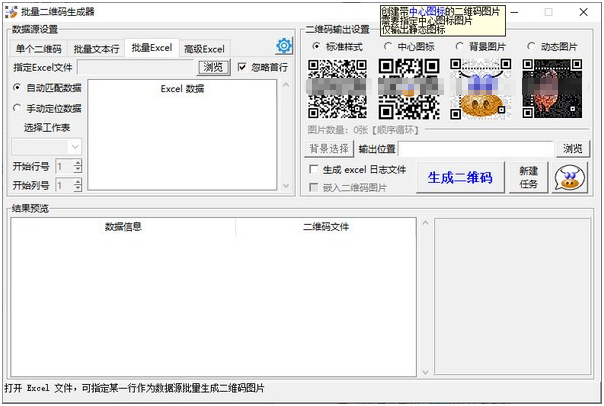
Task: Choose the 中心图标 radio button
Action: click(388, 46)
